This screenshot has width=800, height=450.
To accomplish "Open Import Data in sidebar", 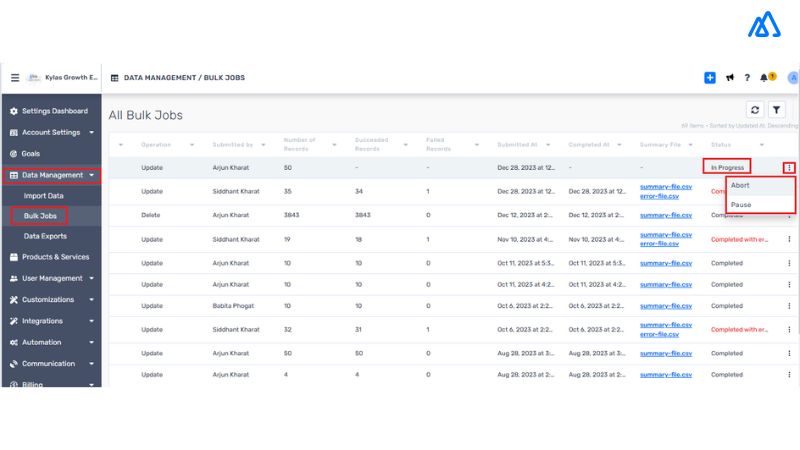I will (44, 196).
